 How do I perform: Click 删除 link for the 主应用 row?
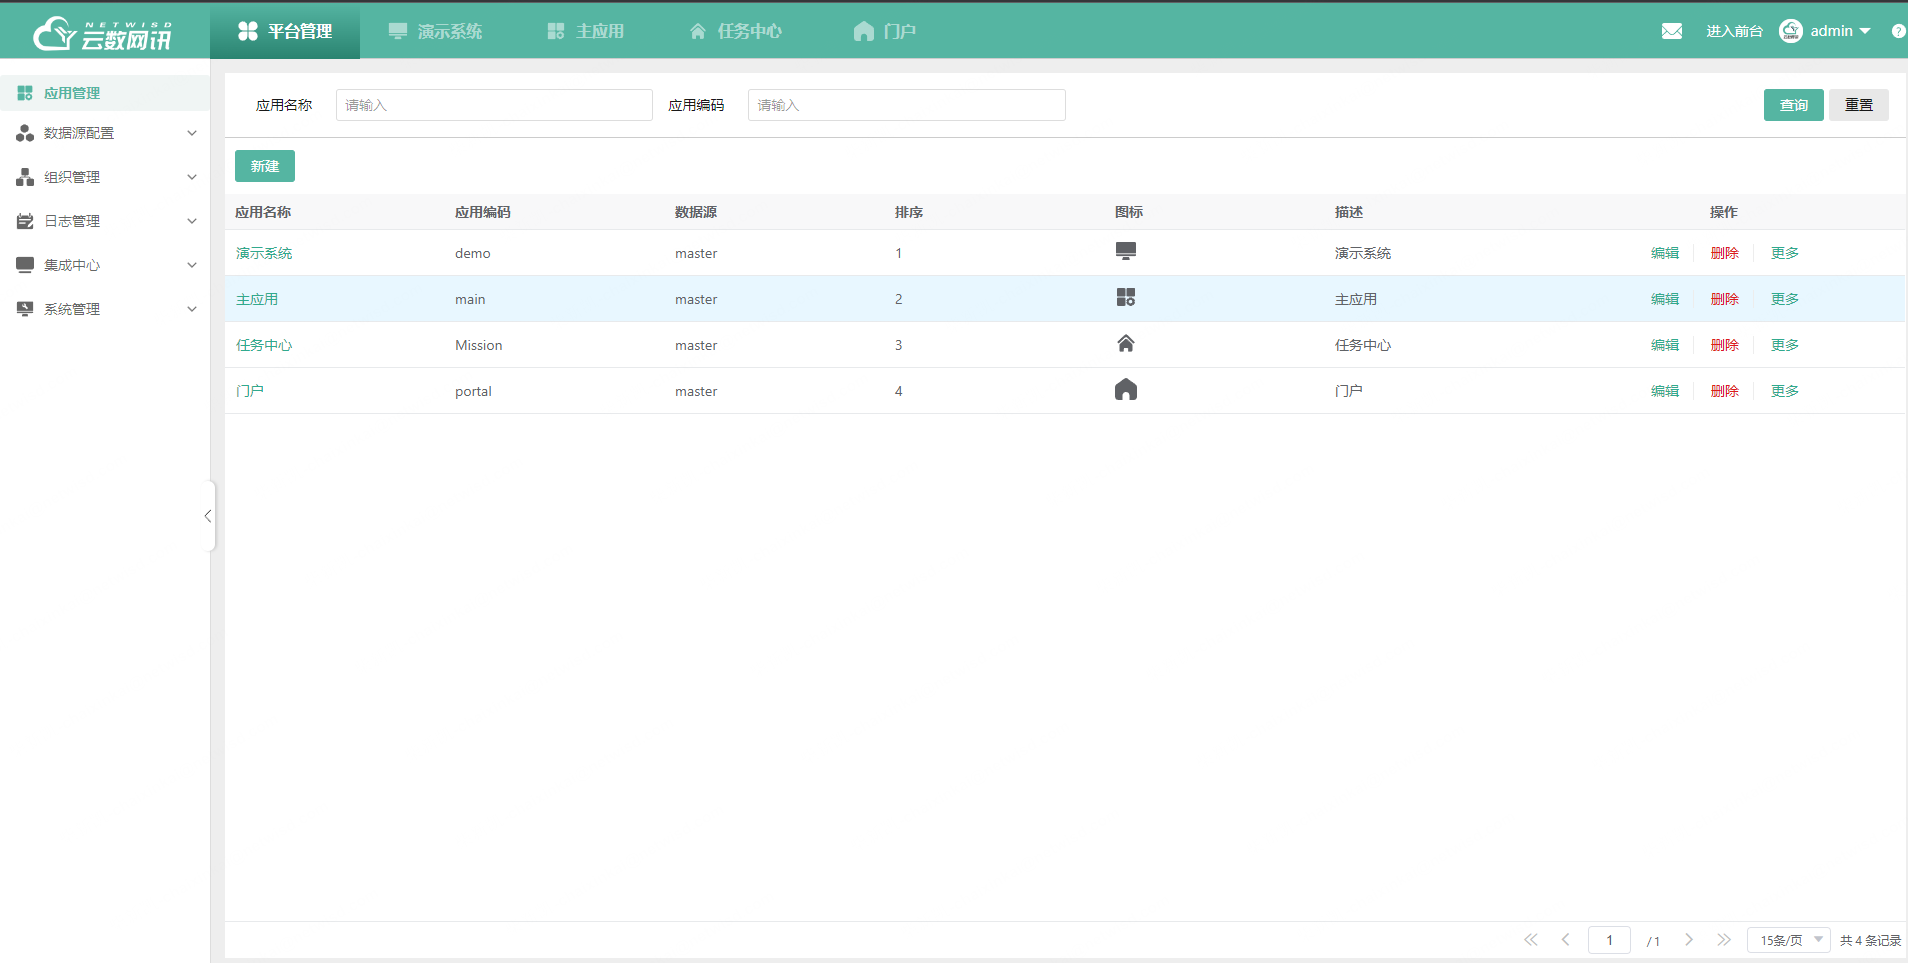(1724, 299)
